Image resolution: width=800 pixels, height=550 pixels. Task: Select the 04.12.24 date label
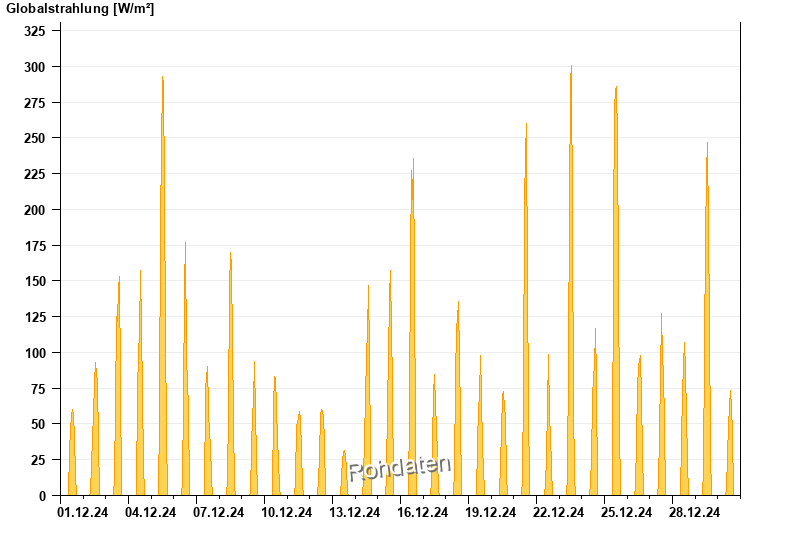pos(151,513)
